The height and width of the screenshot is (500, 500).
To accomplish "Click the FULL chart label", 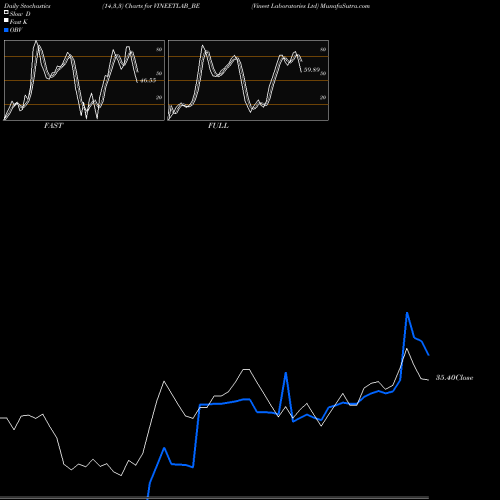I will coord(218,126).
